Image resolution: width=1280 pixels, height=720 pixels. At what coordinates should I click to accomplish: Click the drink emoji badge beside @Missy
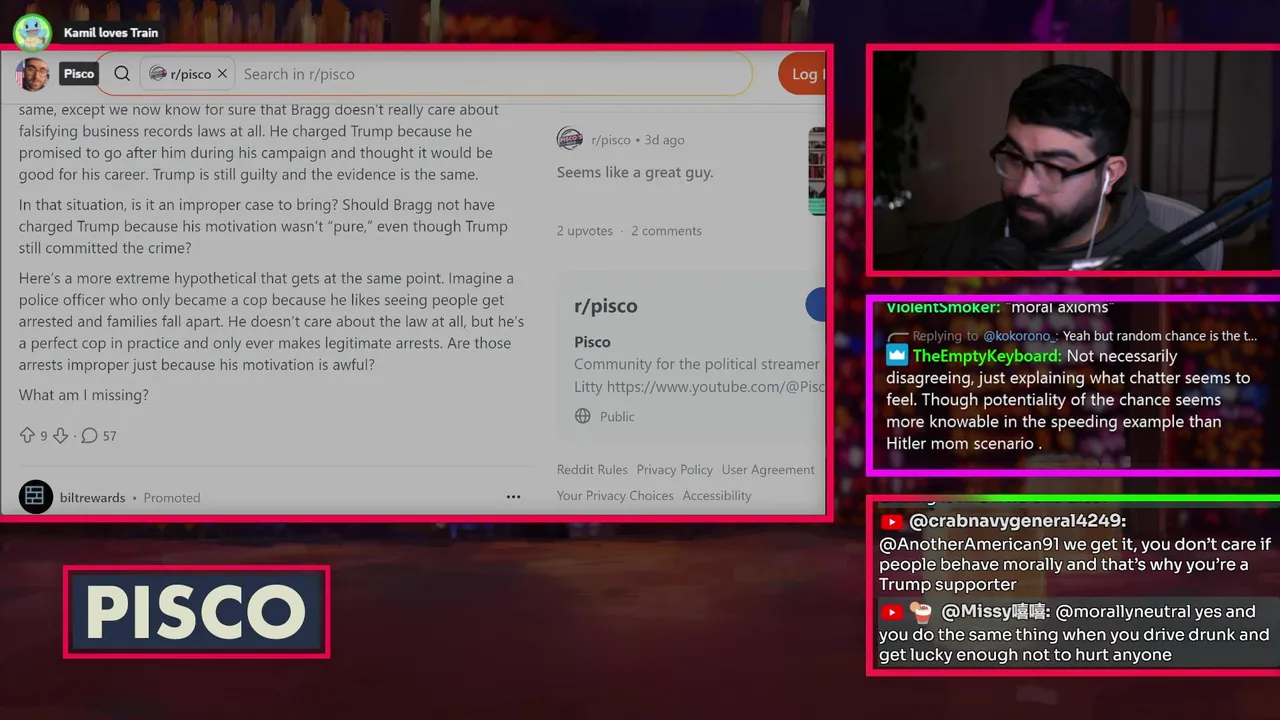pyautogui.click(x=921, y=612)
